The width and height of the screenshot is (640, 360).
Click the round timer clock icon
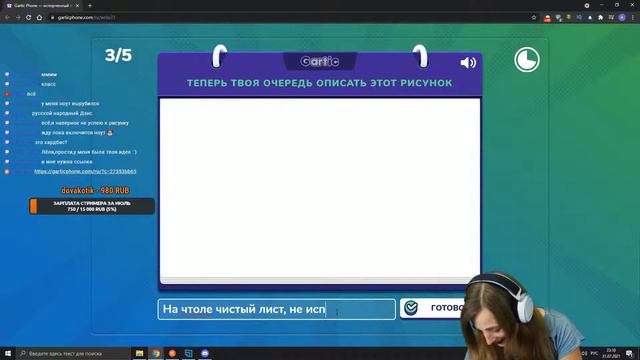point(527,60)
